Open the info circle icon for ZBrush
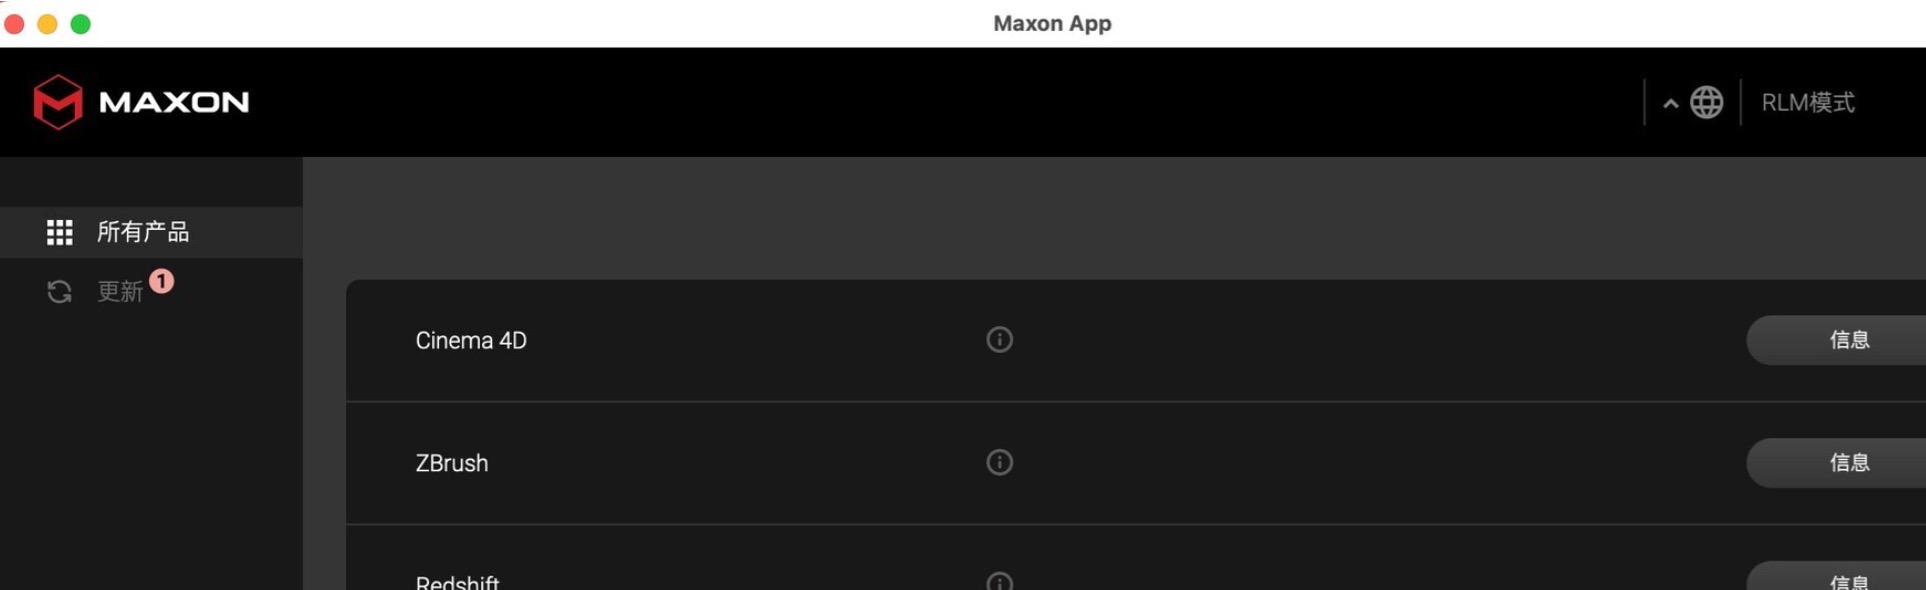1926x590 pixels. point(999,462)
